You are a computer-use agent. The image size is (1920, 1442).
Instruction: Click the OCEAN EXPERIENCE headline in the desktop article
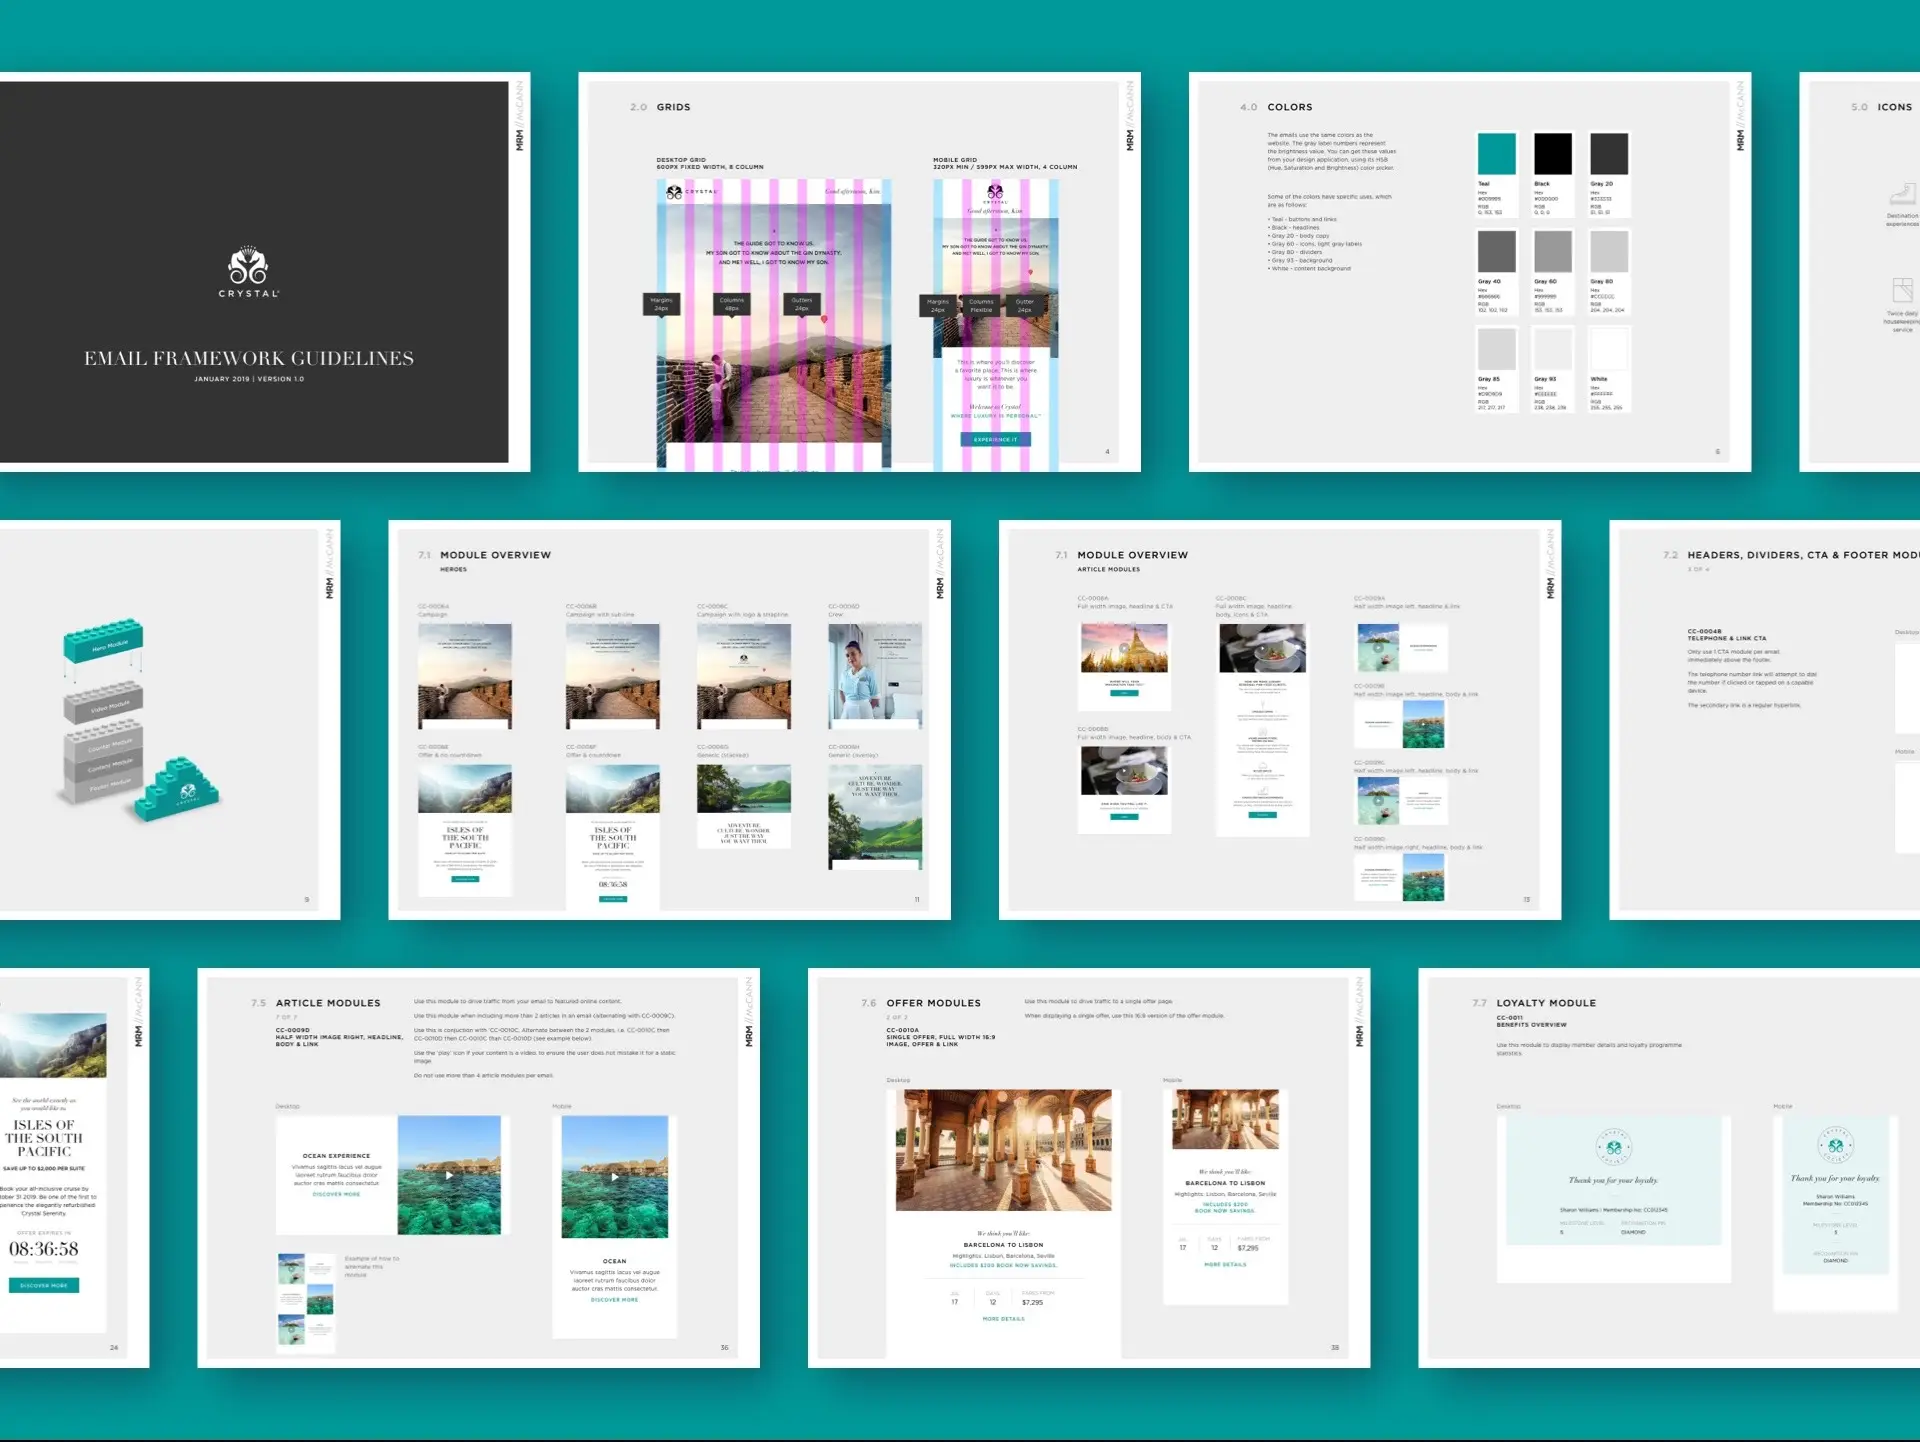(x=336, y=1156)
